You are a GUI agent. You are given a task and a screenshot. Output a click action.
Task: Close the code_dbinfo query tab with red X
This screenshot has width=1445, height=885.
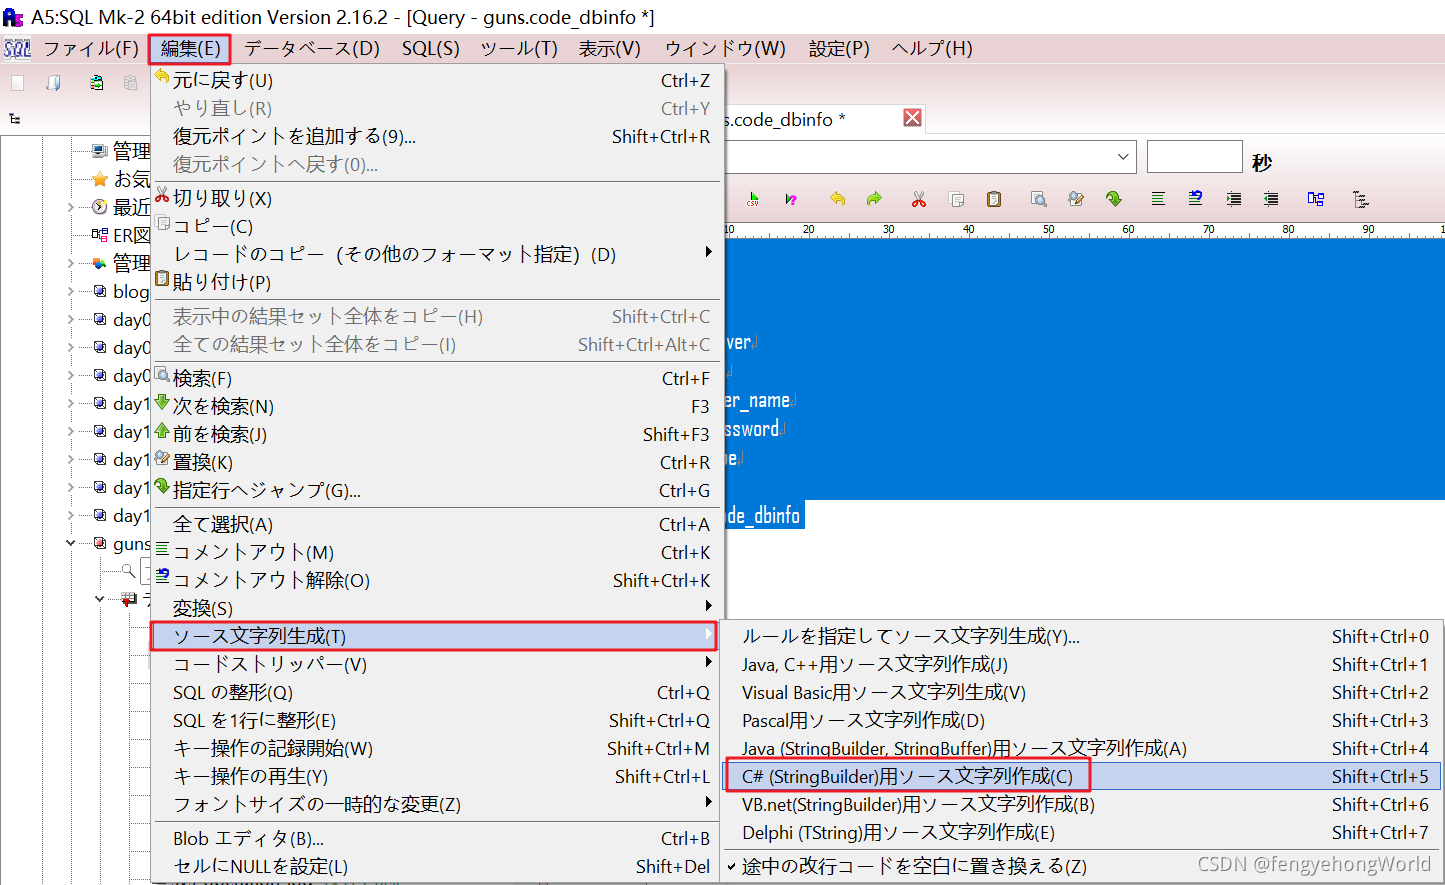click(x=912, y=118)
